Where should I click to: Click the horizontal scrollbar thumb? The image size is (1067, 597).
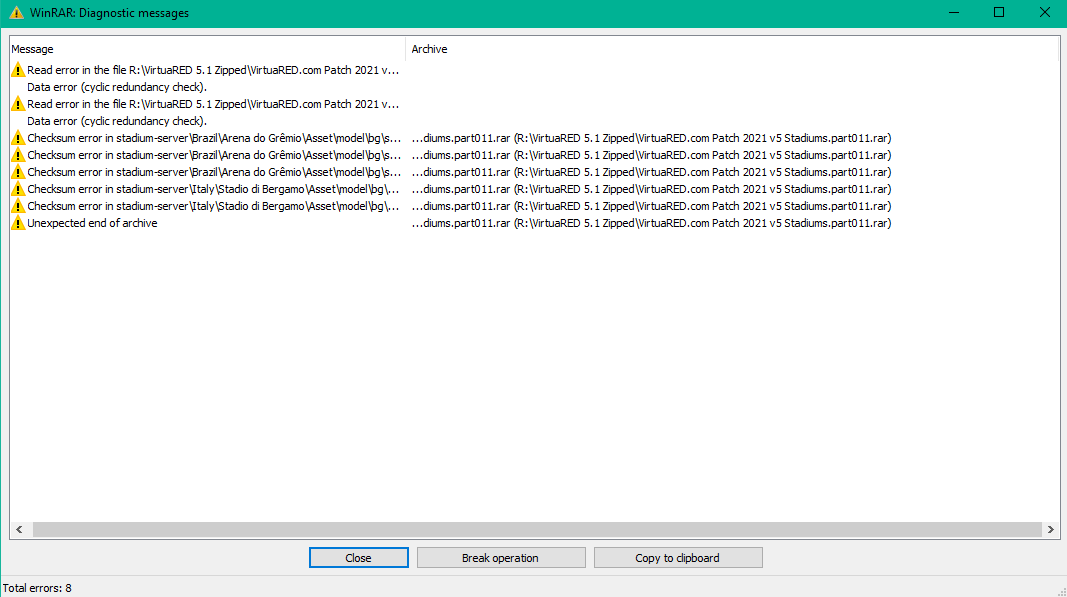(x=537, y=530)
